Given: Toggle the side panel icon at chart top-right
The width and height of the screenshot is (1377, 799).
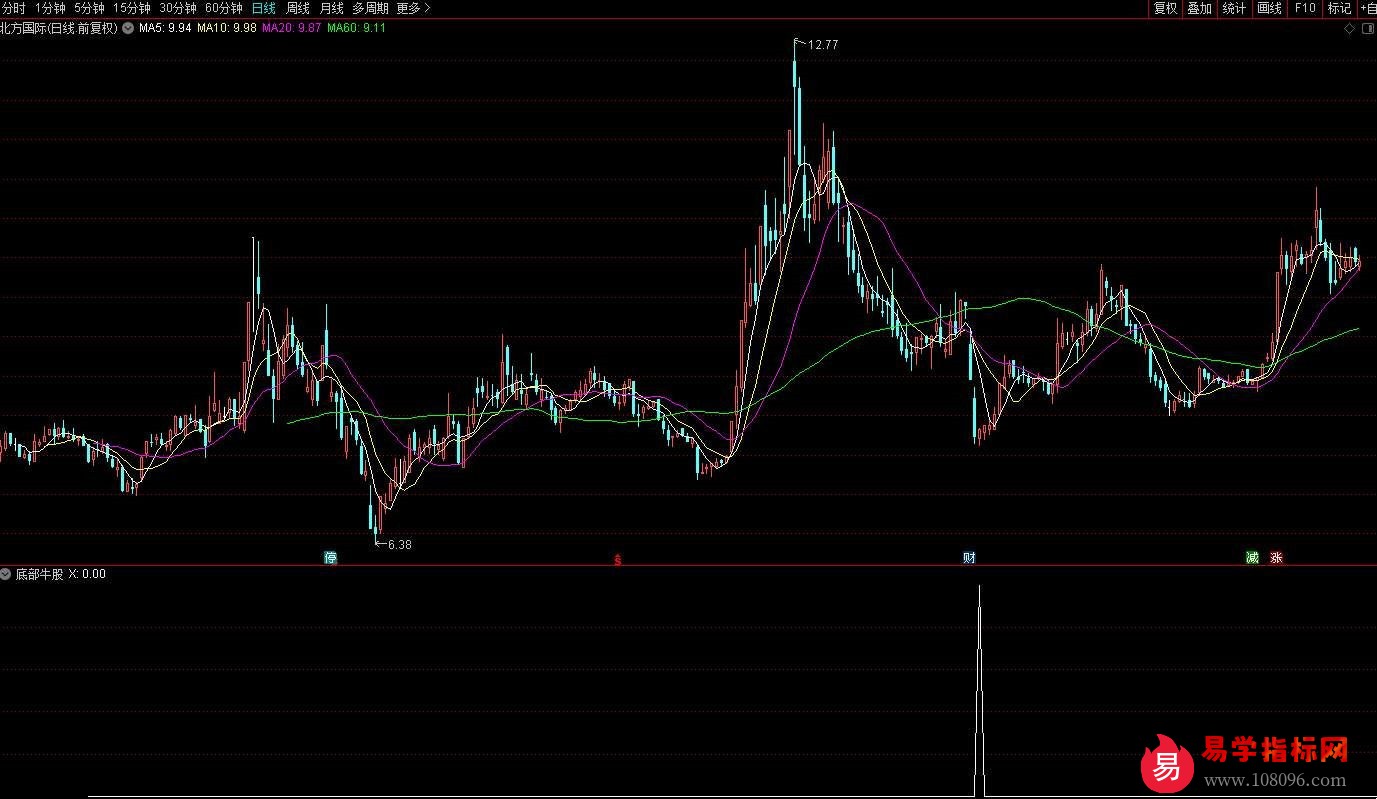Looking at the screenshot, I should tap(1367, 30).
